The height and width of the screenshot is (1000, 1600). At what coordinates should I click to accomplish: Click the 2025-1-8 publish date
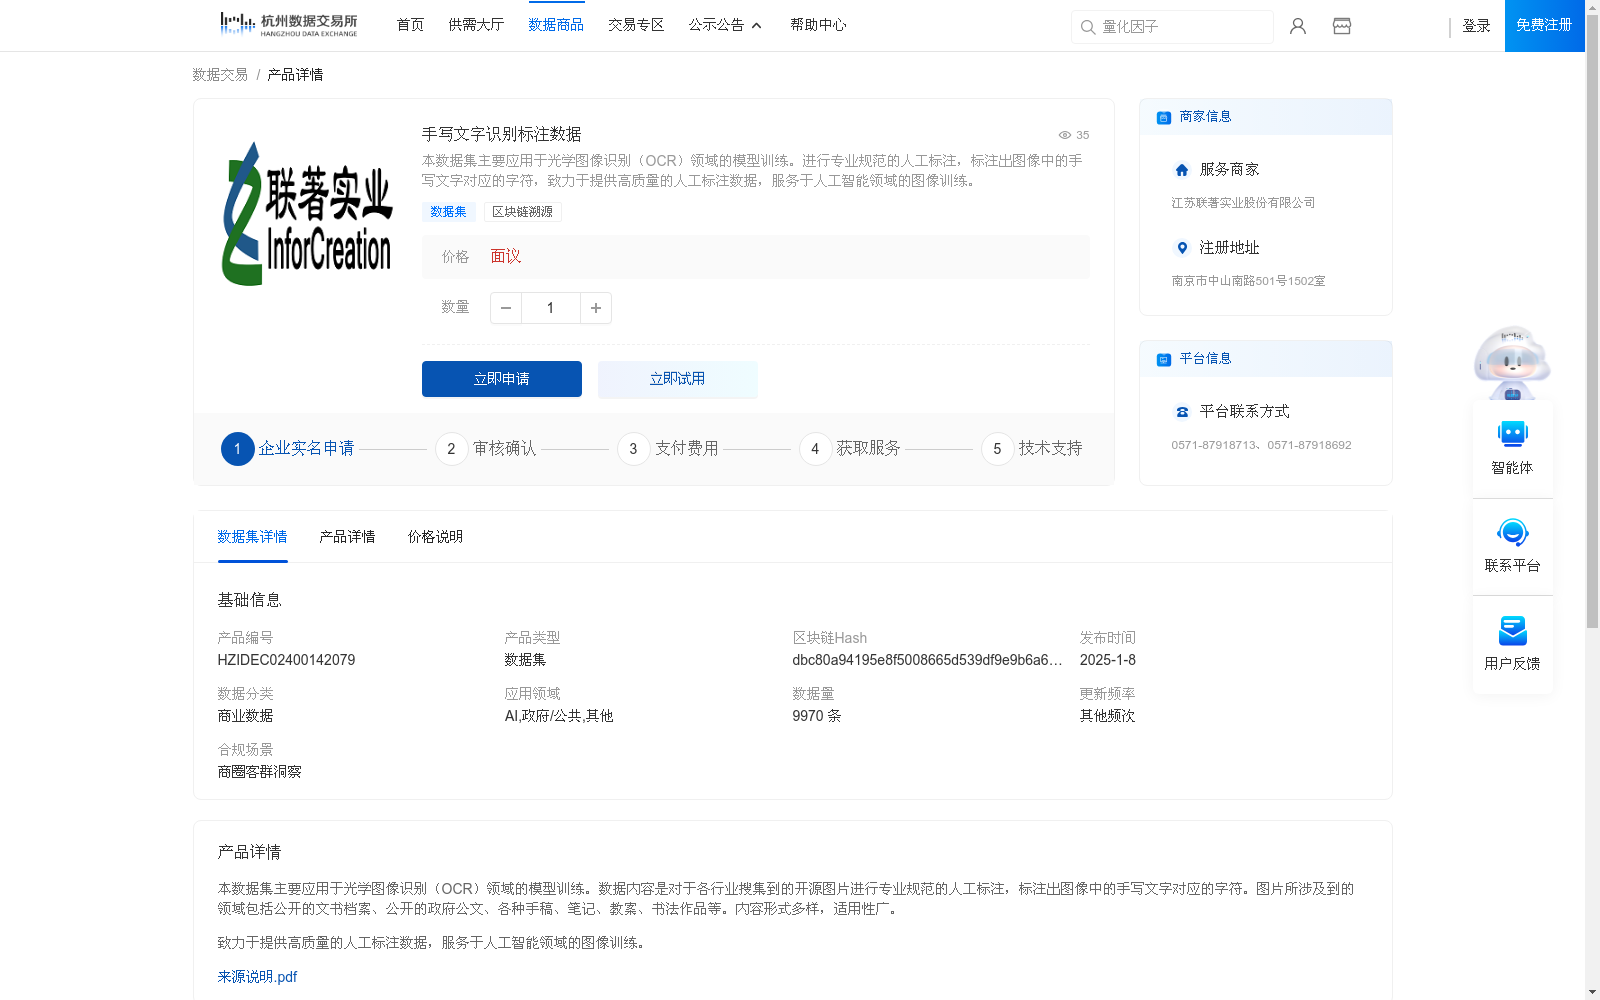click(1107, 660)
